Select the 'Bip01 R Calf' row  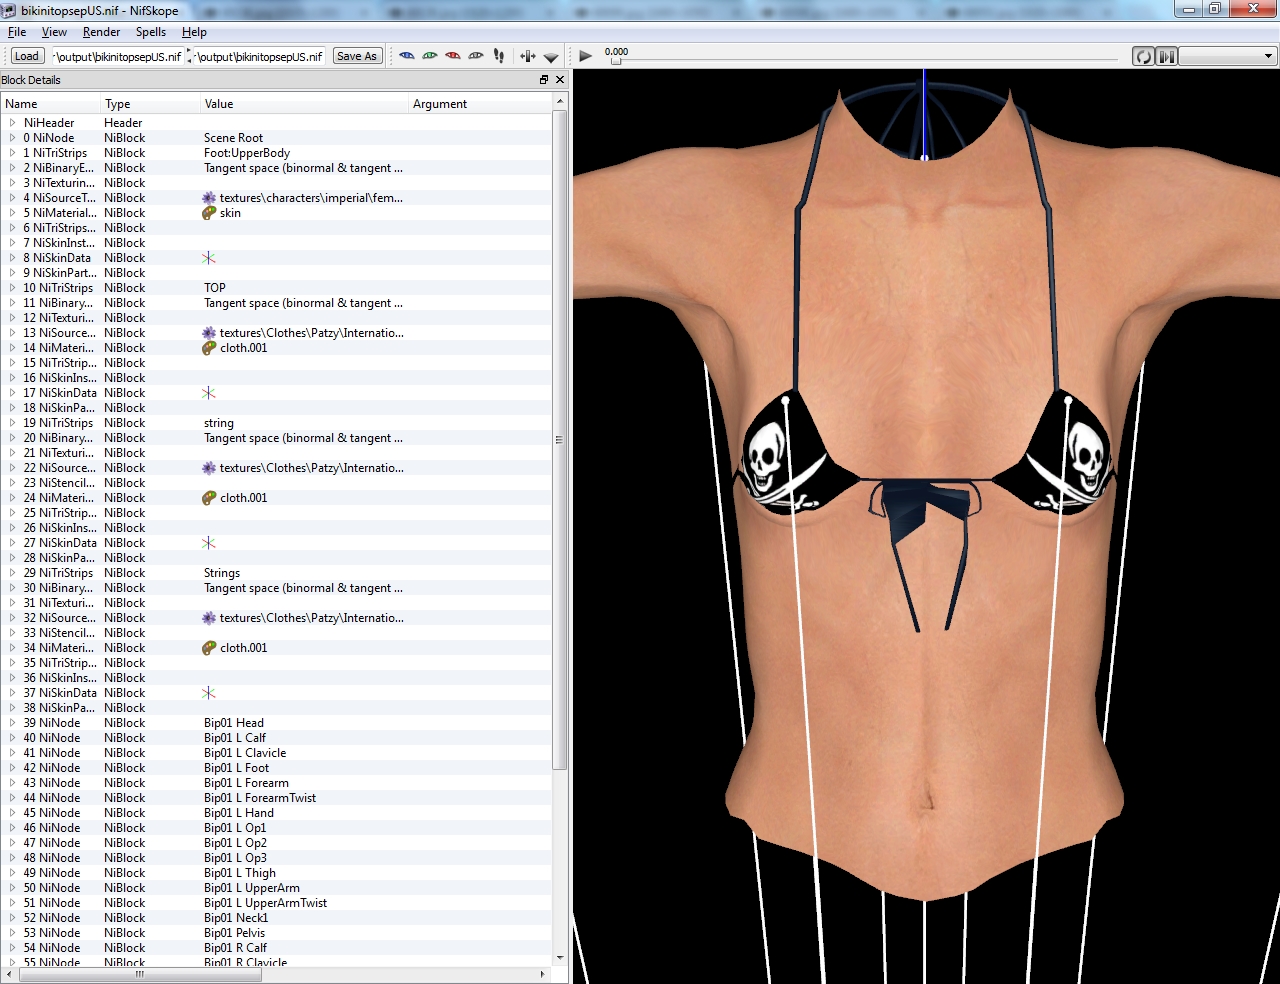[x=276, y=948]
